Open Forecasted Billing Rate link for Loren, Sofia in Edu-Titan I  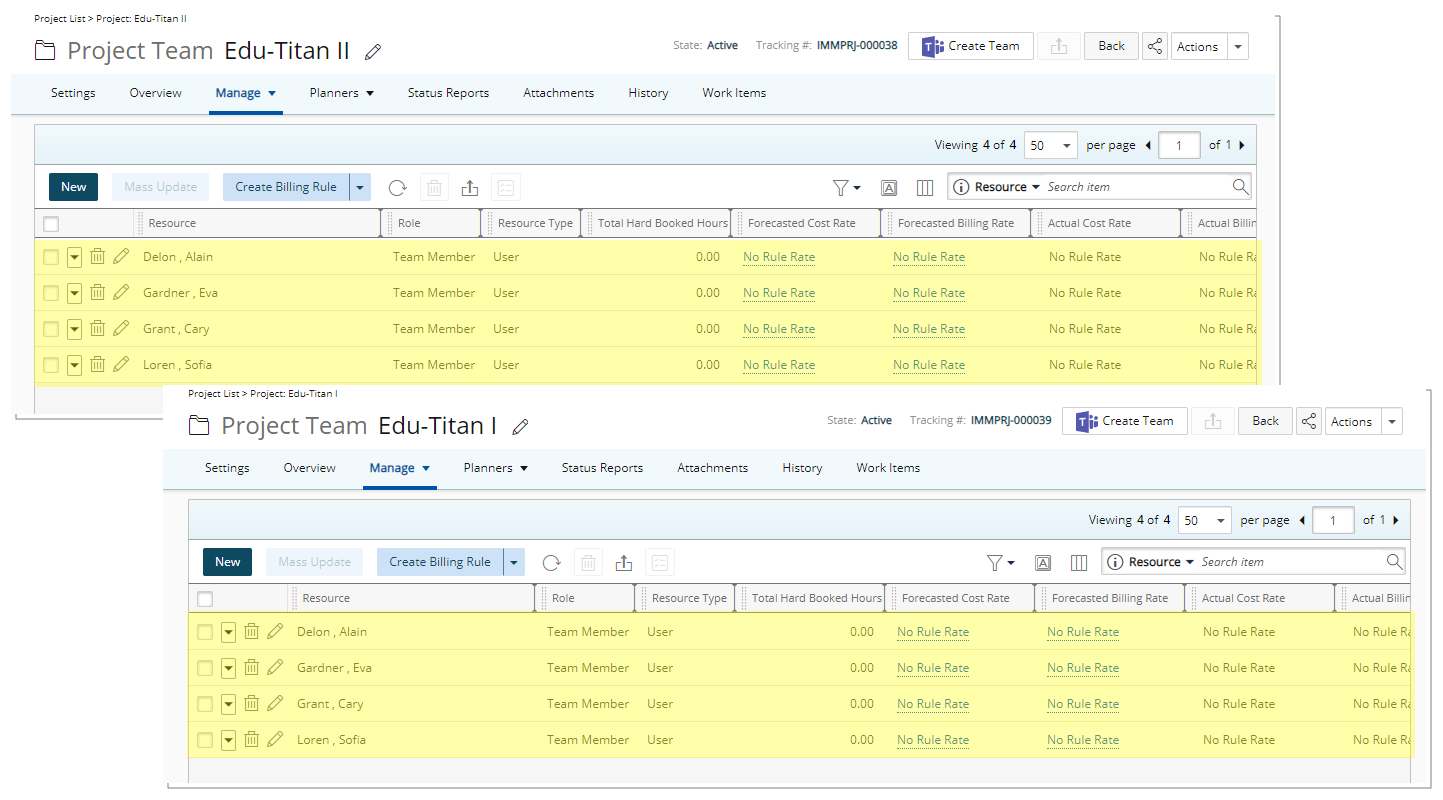[1083, 740]
